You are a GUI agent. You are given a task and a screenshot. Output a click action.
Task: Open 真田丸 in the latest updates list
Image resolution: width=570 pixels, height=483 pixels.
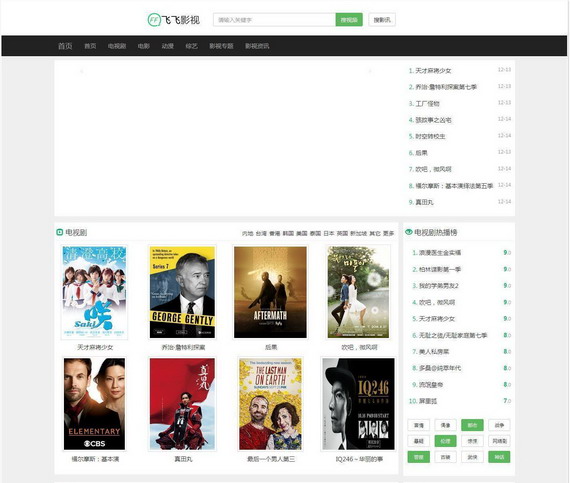425,202
